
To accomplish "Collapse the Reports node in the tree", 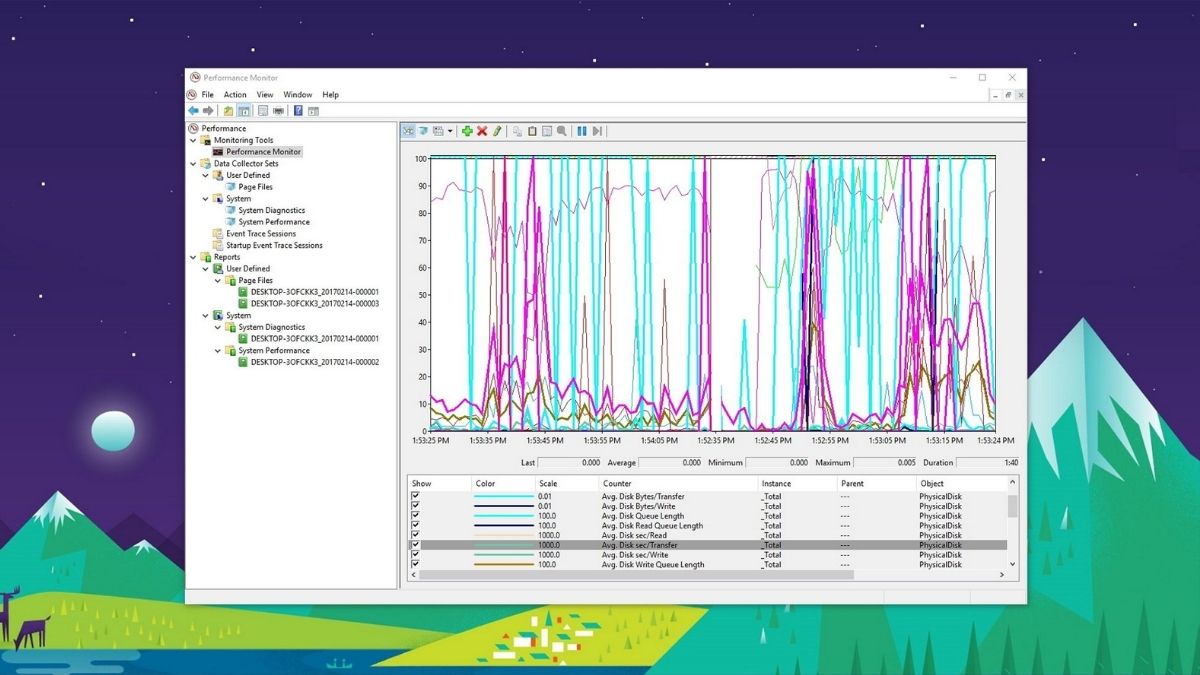I will tap(193, 257).
